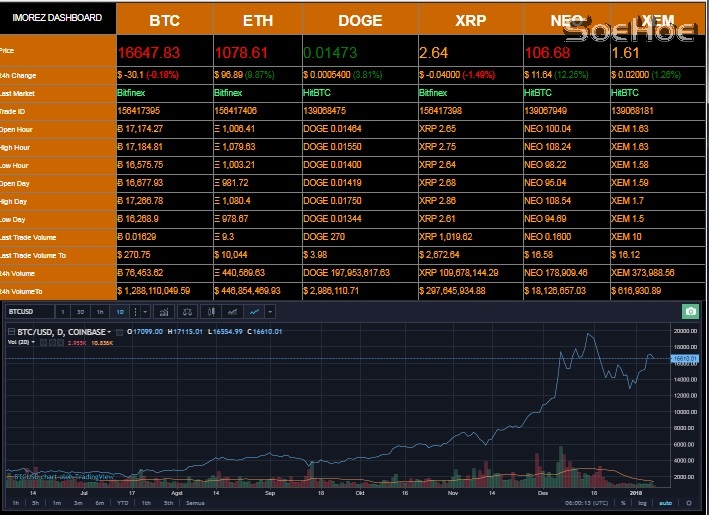Click the ETH column header
Screen dimensions: 709x515
click(x=257, y=21)
